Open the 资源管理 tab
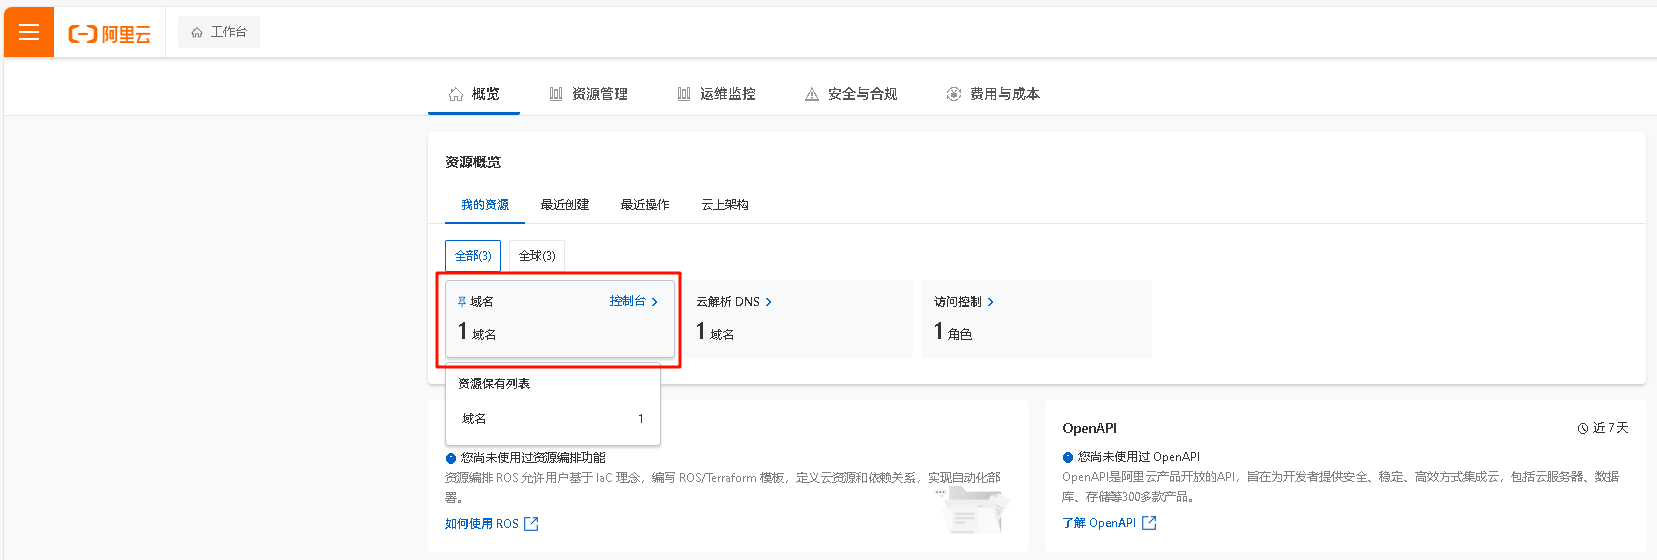 click(588, 94)
